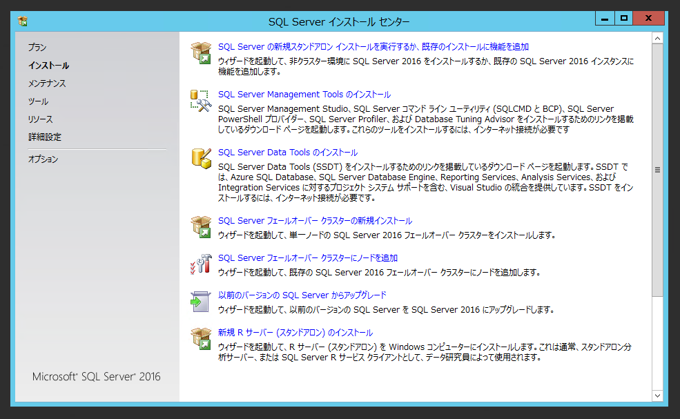Switch to the ツール page
The height and width of the screenshot is (419, 680).
pos(38,101)
